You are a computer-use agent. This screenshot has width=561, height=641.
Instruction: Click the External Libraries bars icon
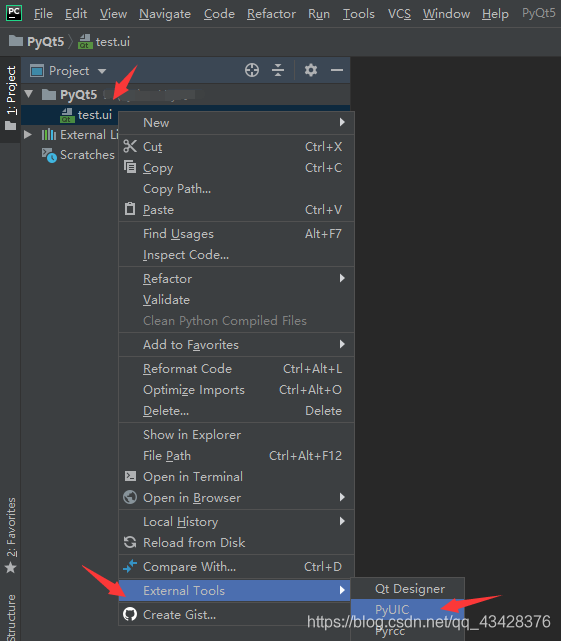49,134
